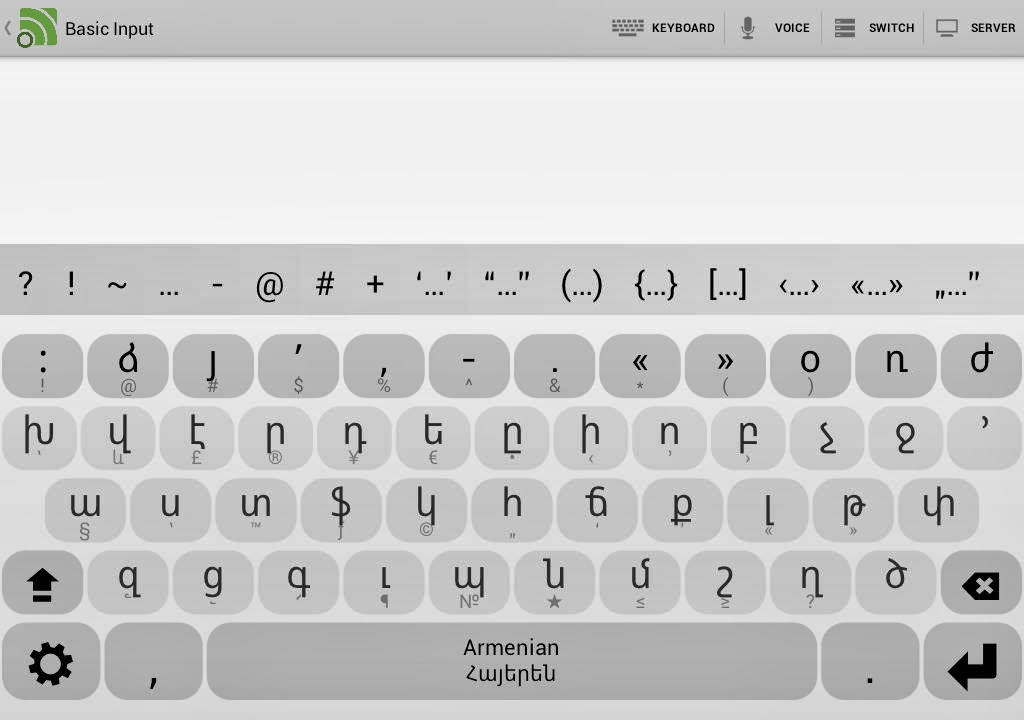This screenshot has width=1024, height=720.
Task: Tap the Armenian letter խ key
Action: coord(39,438)
